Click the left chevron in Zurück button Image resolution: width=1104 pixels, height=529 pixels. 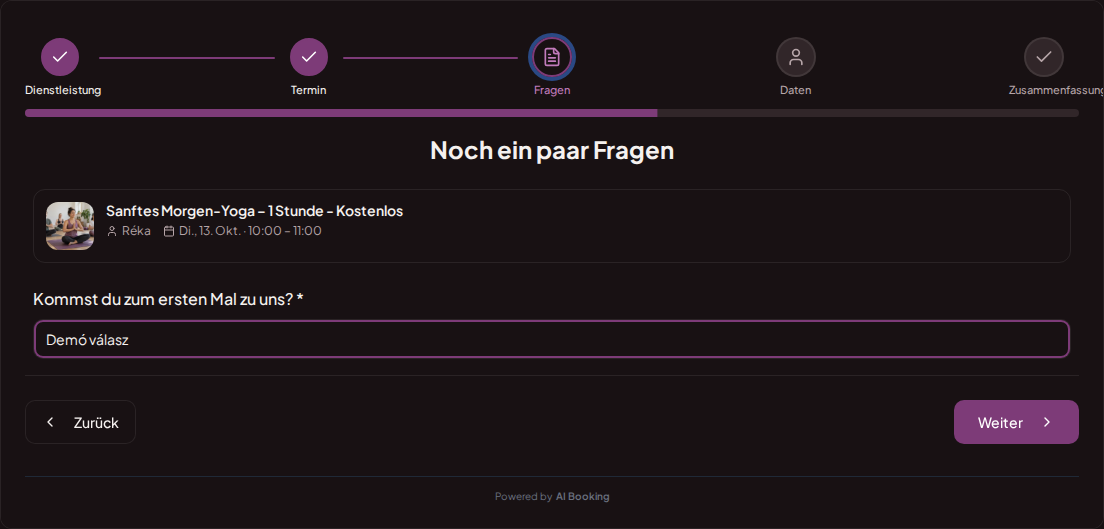pos(50,422)
